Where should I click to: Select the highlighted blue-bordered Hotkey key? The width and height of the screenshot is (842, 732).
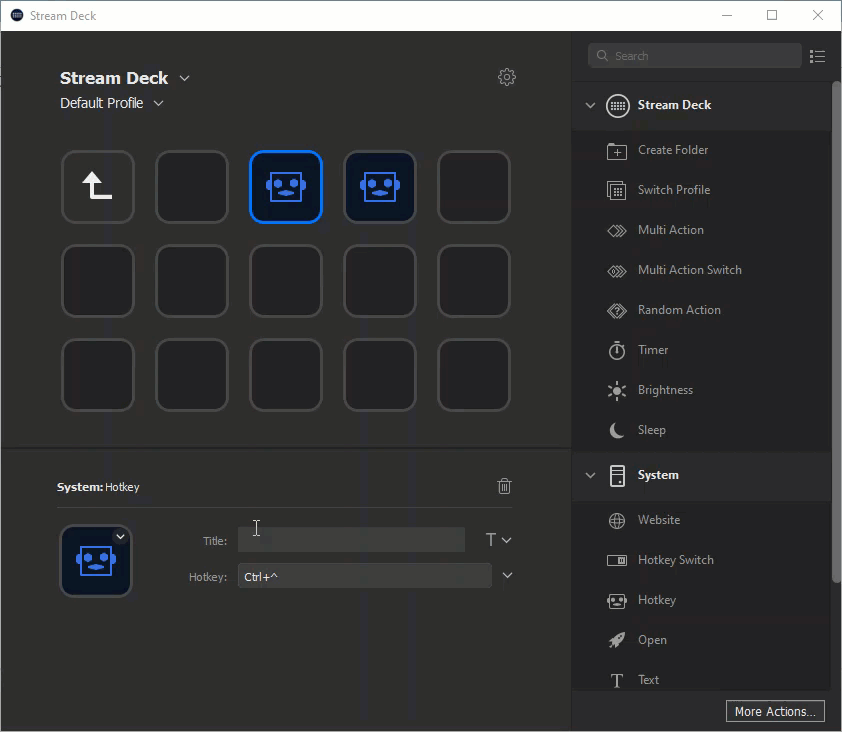286,186
